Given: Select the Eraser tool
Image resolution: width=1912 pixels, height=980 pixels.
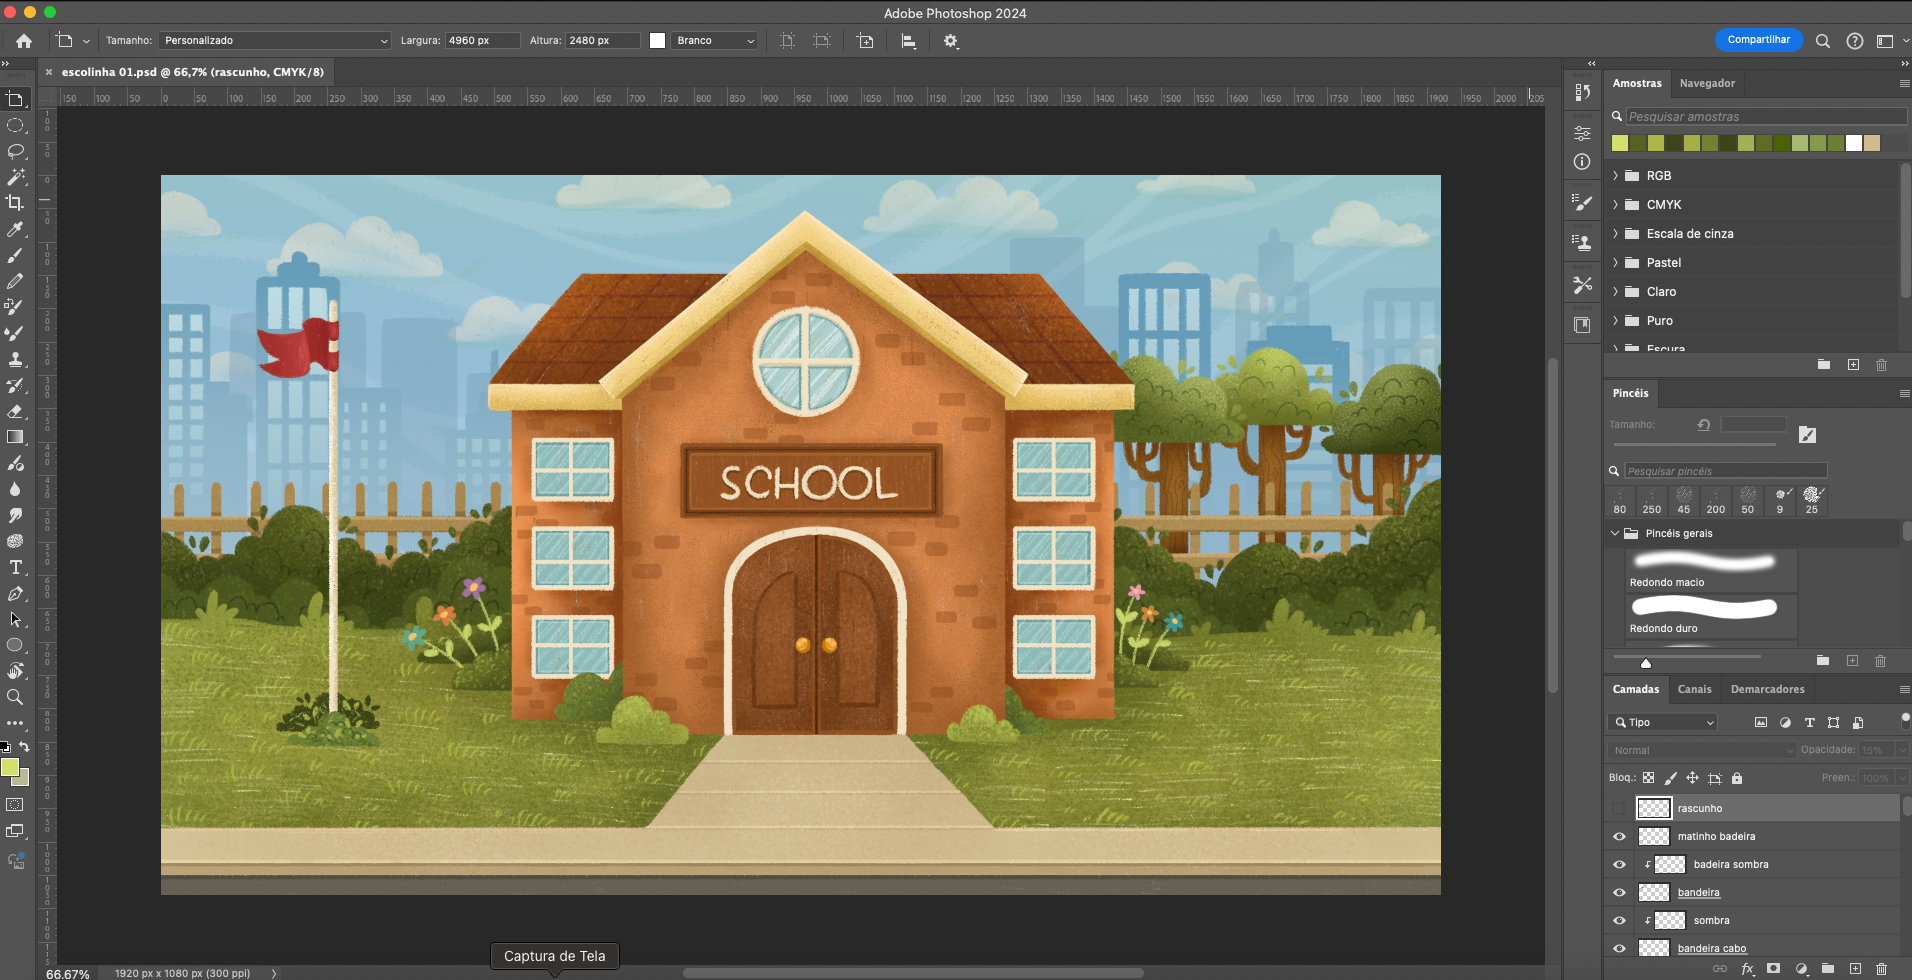Looking at the screenshot, I should 15,411.
